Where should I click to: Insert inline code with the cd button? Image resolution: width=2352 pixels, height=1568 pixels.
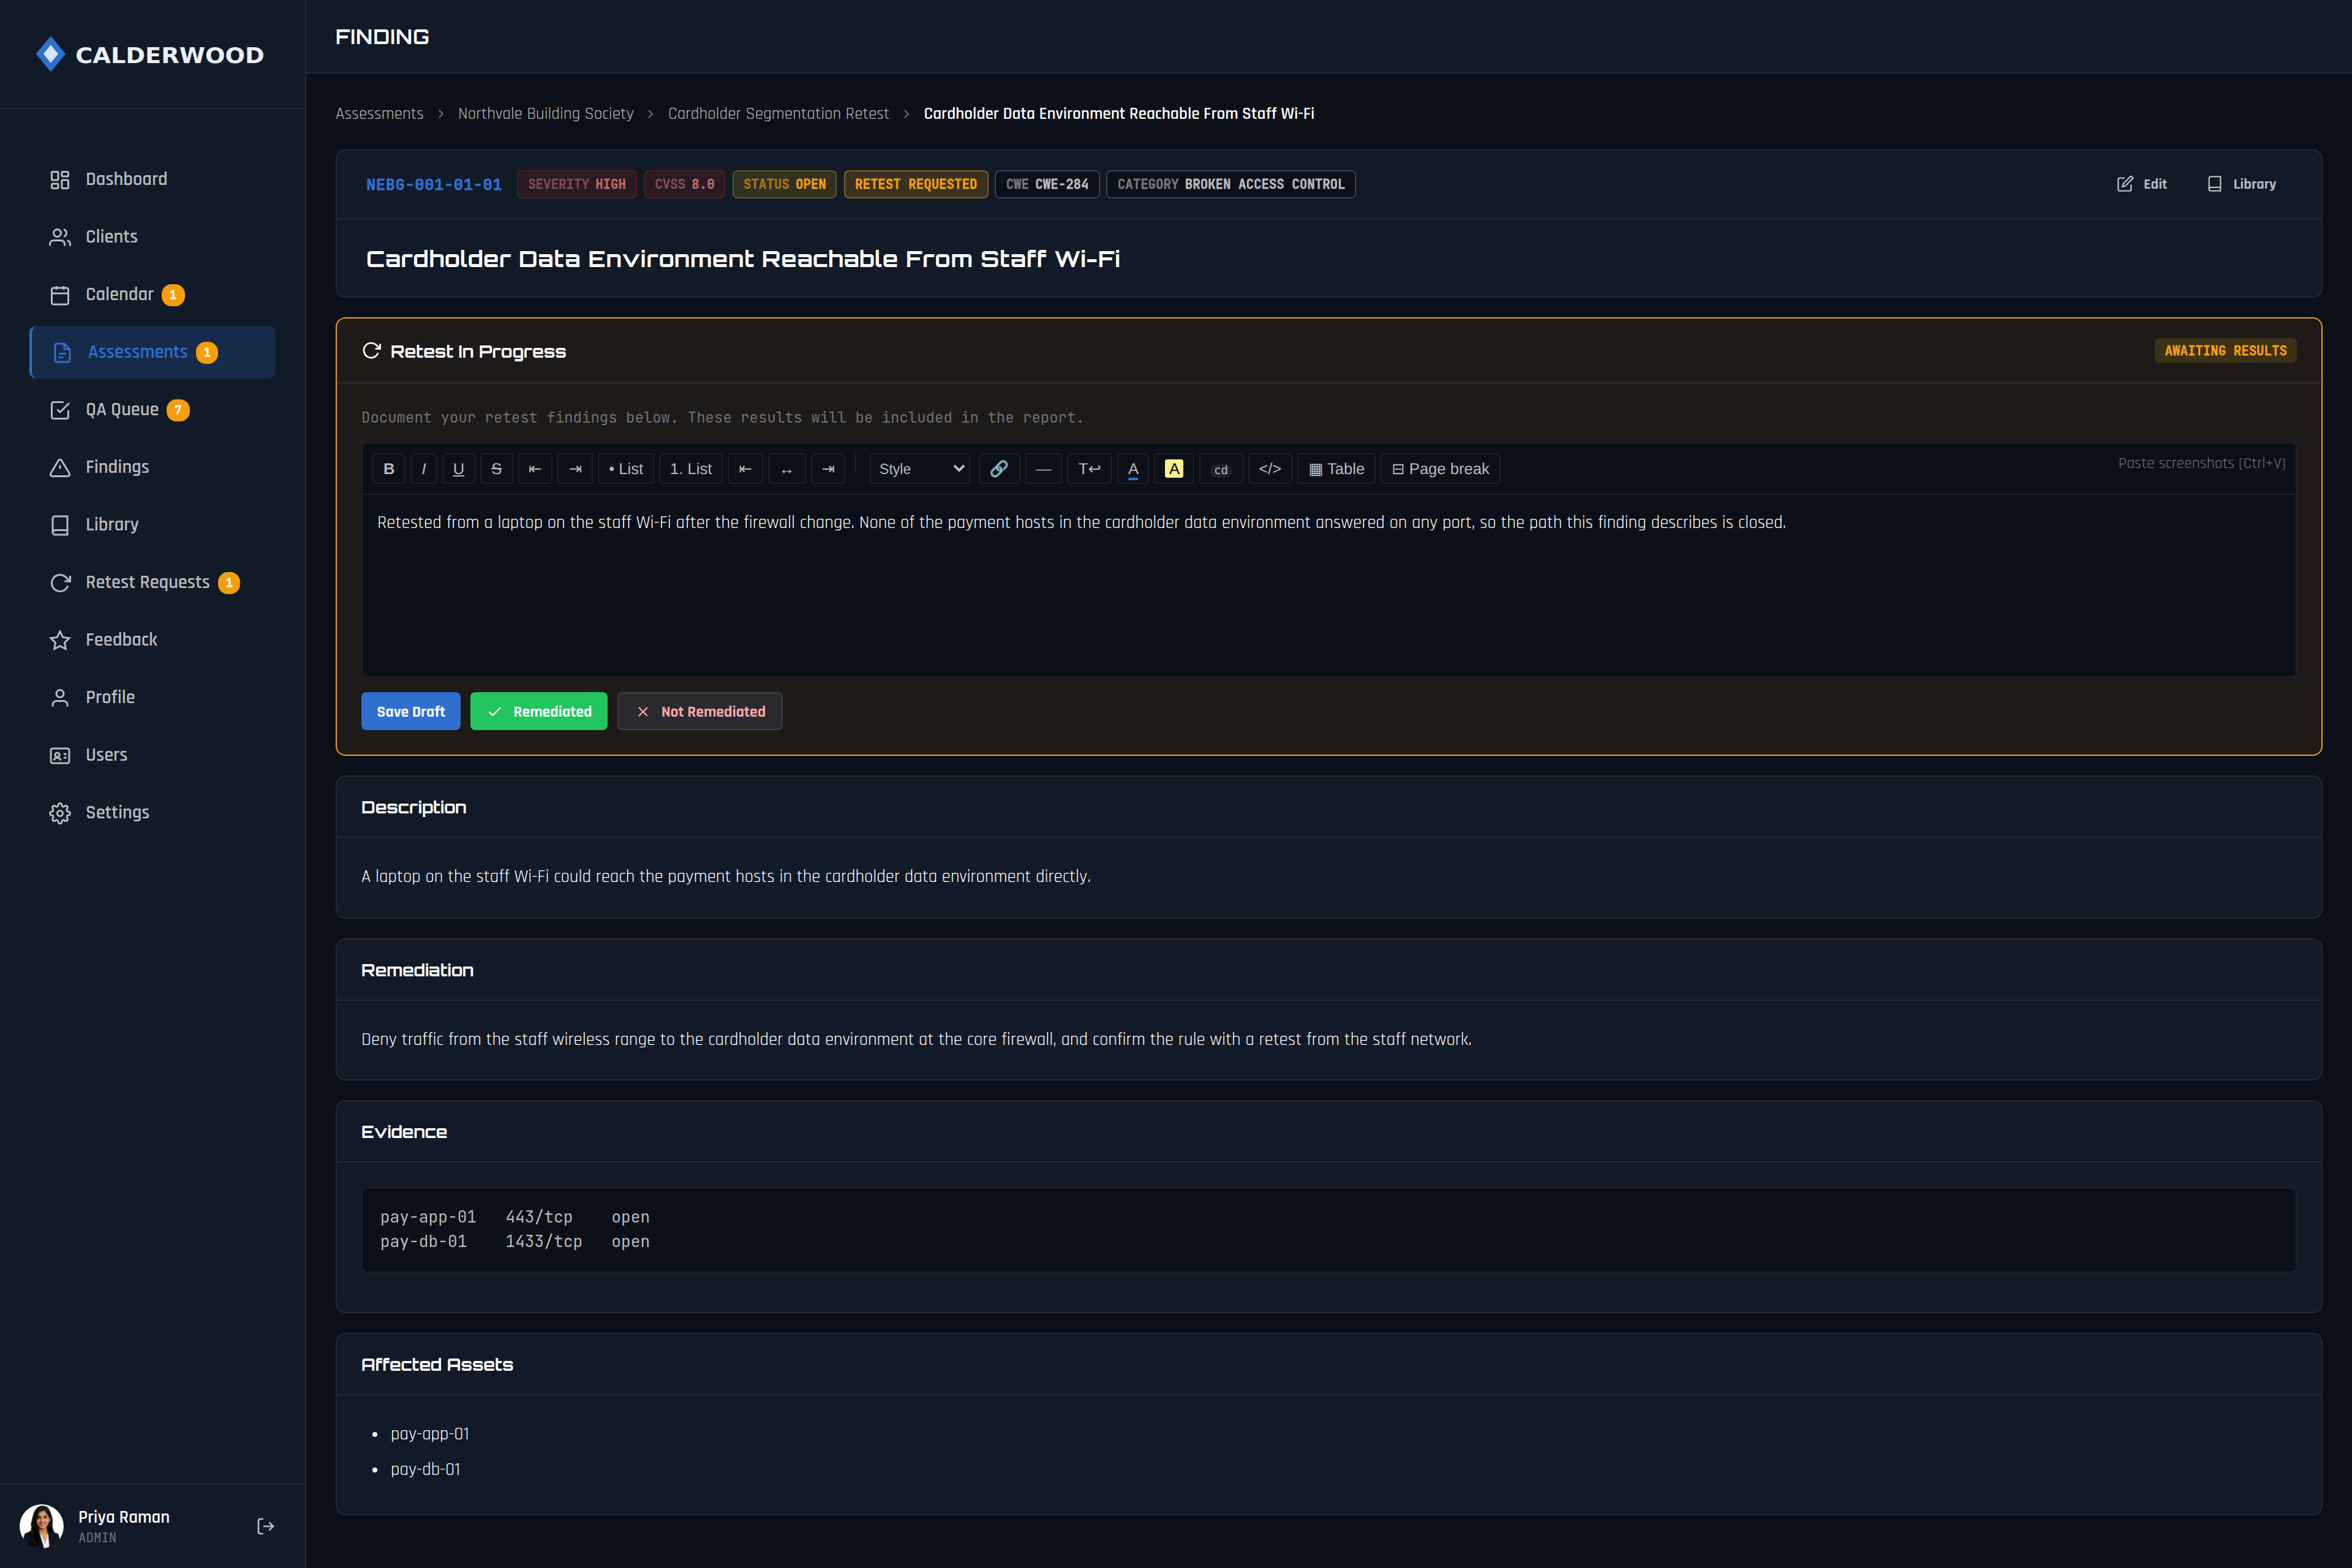(x=1221, y=469)
